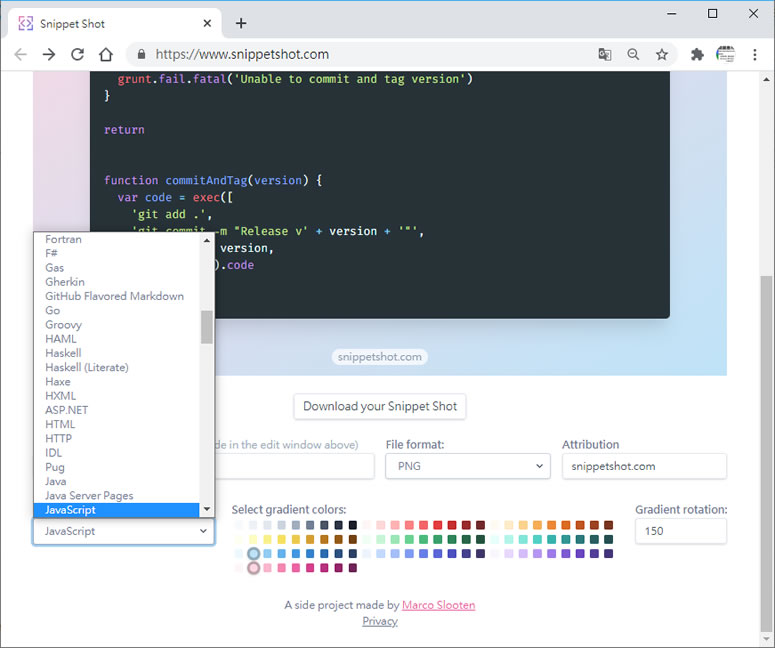This screenshot has width=775, height=648.
Task: Select highlighted JavaScript list option
Action: pos(116,510)
